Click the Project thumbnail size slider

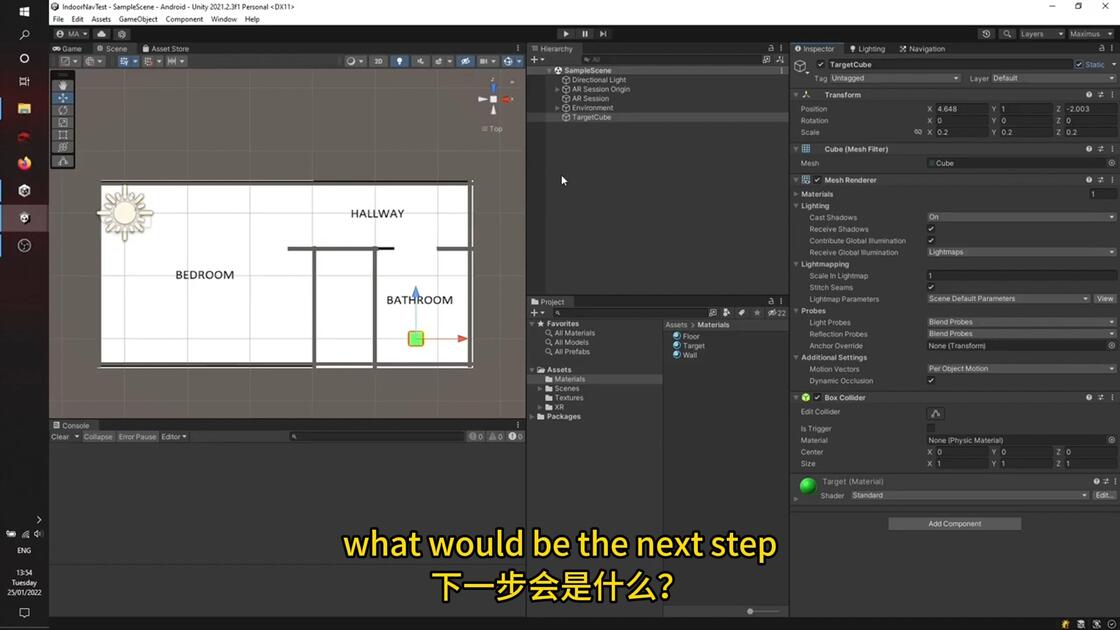point(763,611)
